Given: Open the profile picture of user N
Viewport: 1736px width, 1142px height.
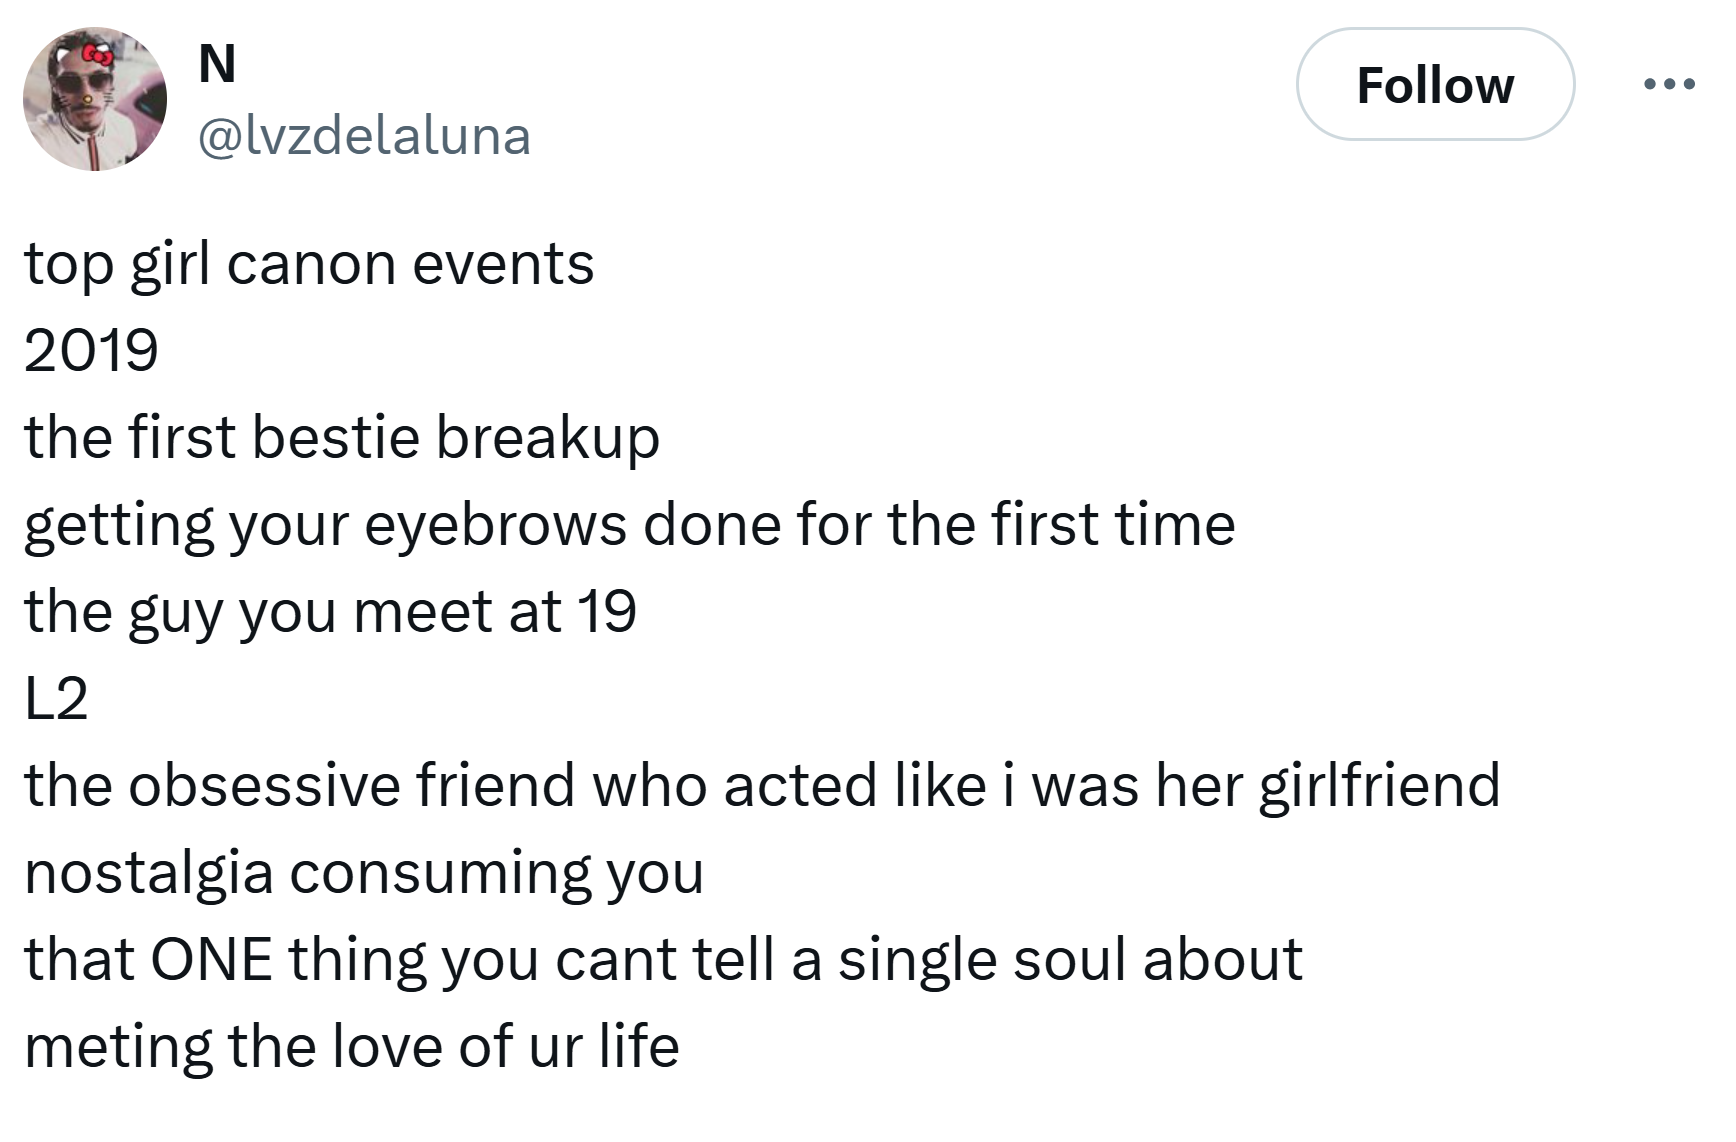Looking at the screenshot, I should (x=95, y=99).
